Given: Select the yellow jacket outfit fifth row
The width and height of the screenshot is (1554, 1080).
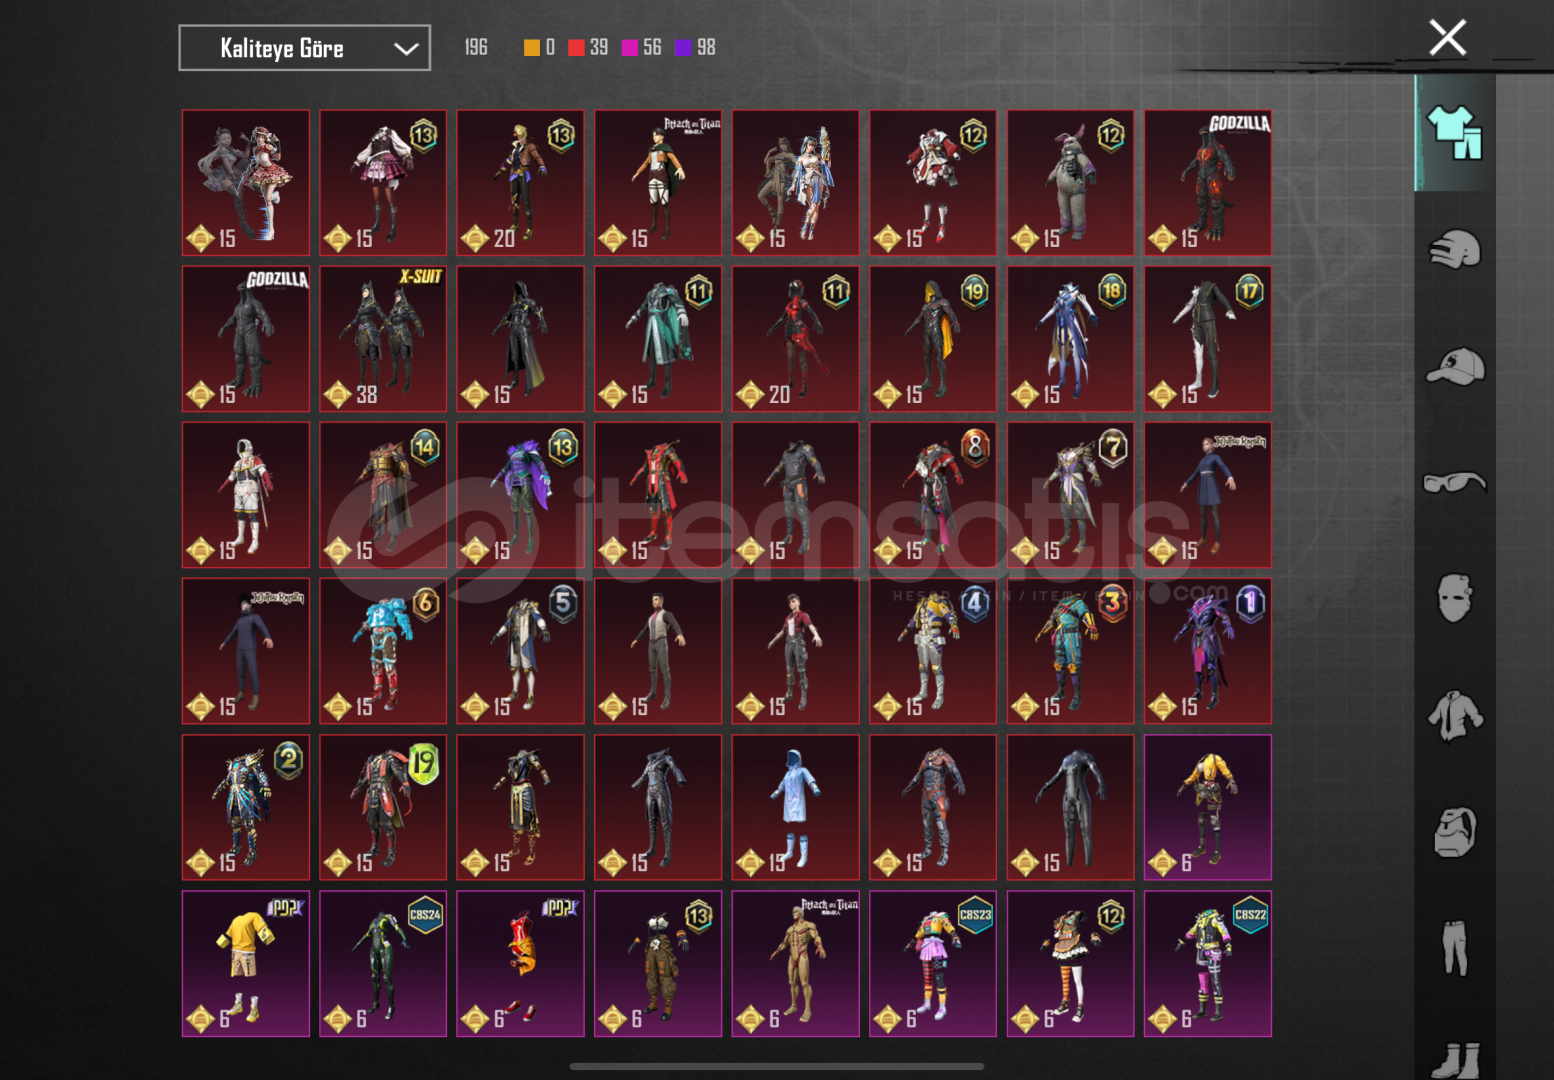Looking at the screenshot, I should [x=1208, y=807].
